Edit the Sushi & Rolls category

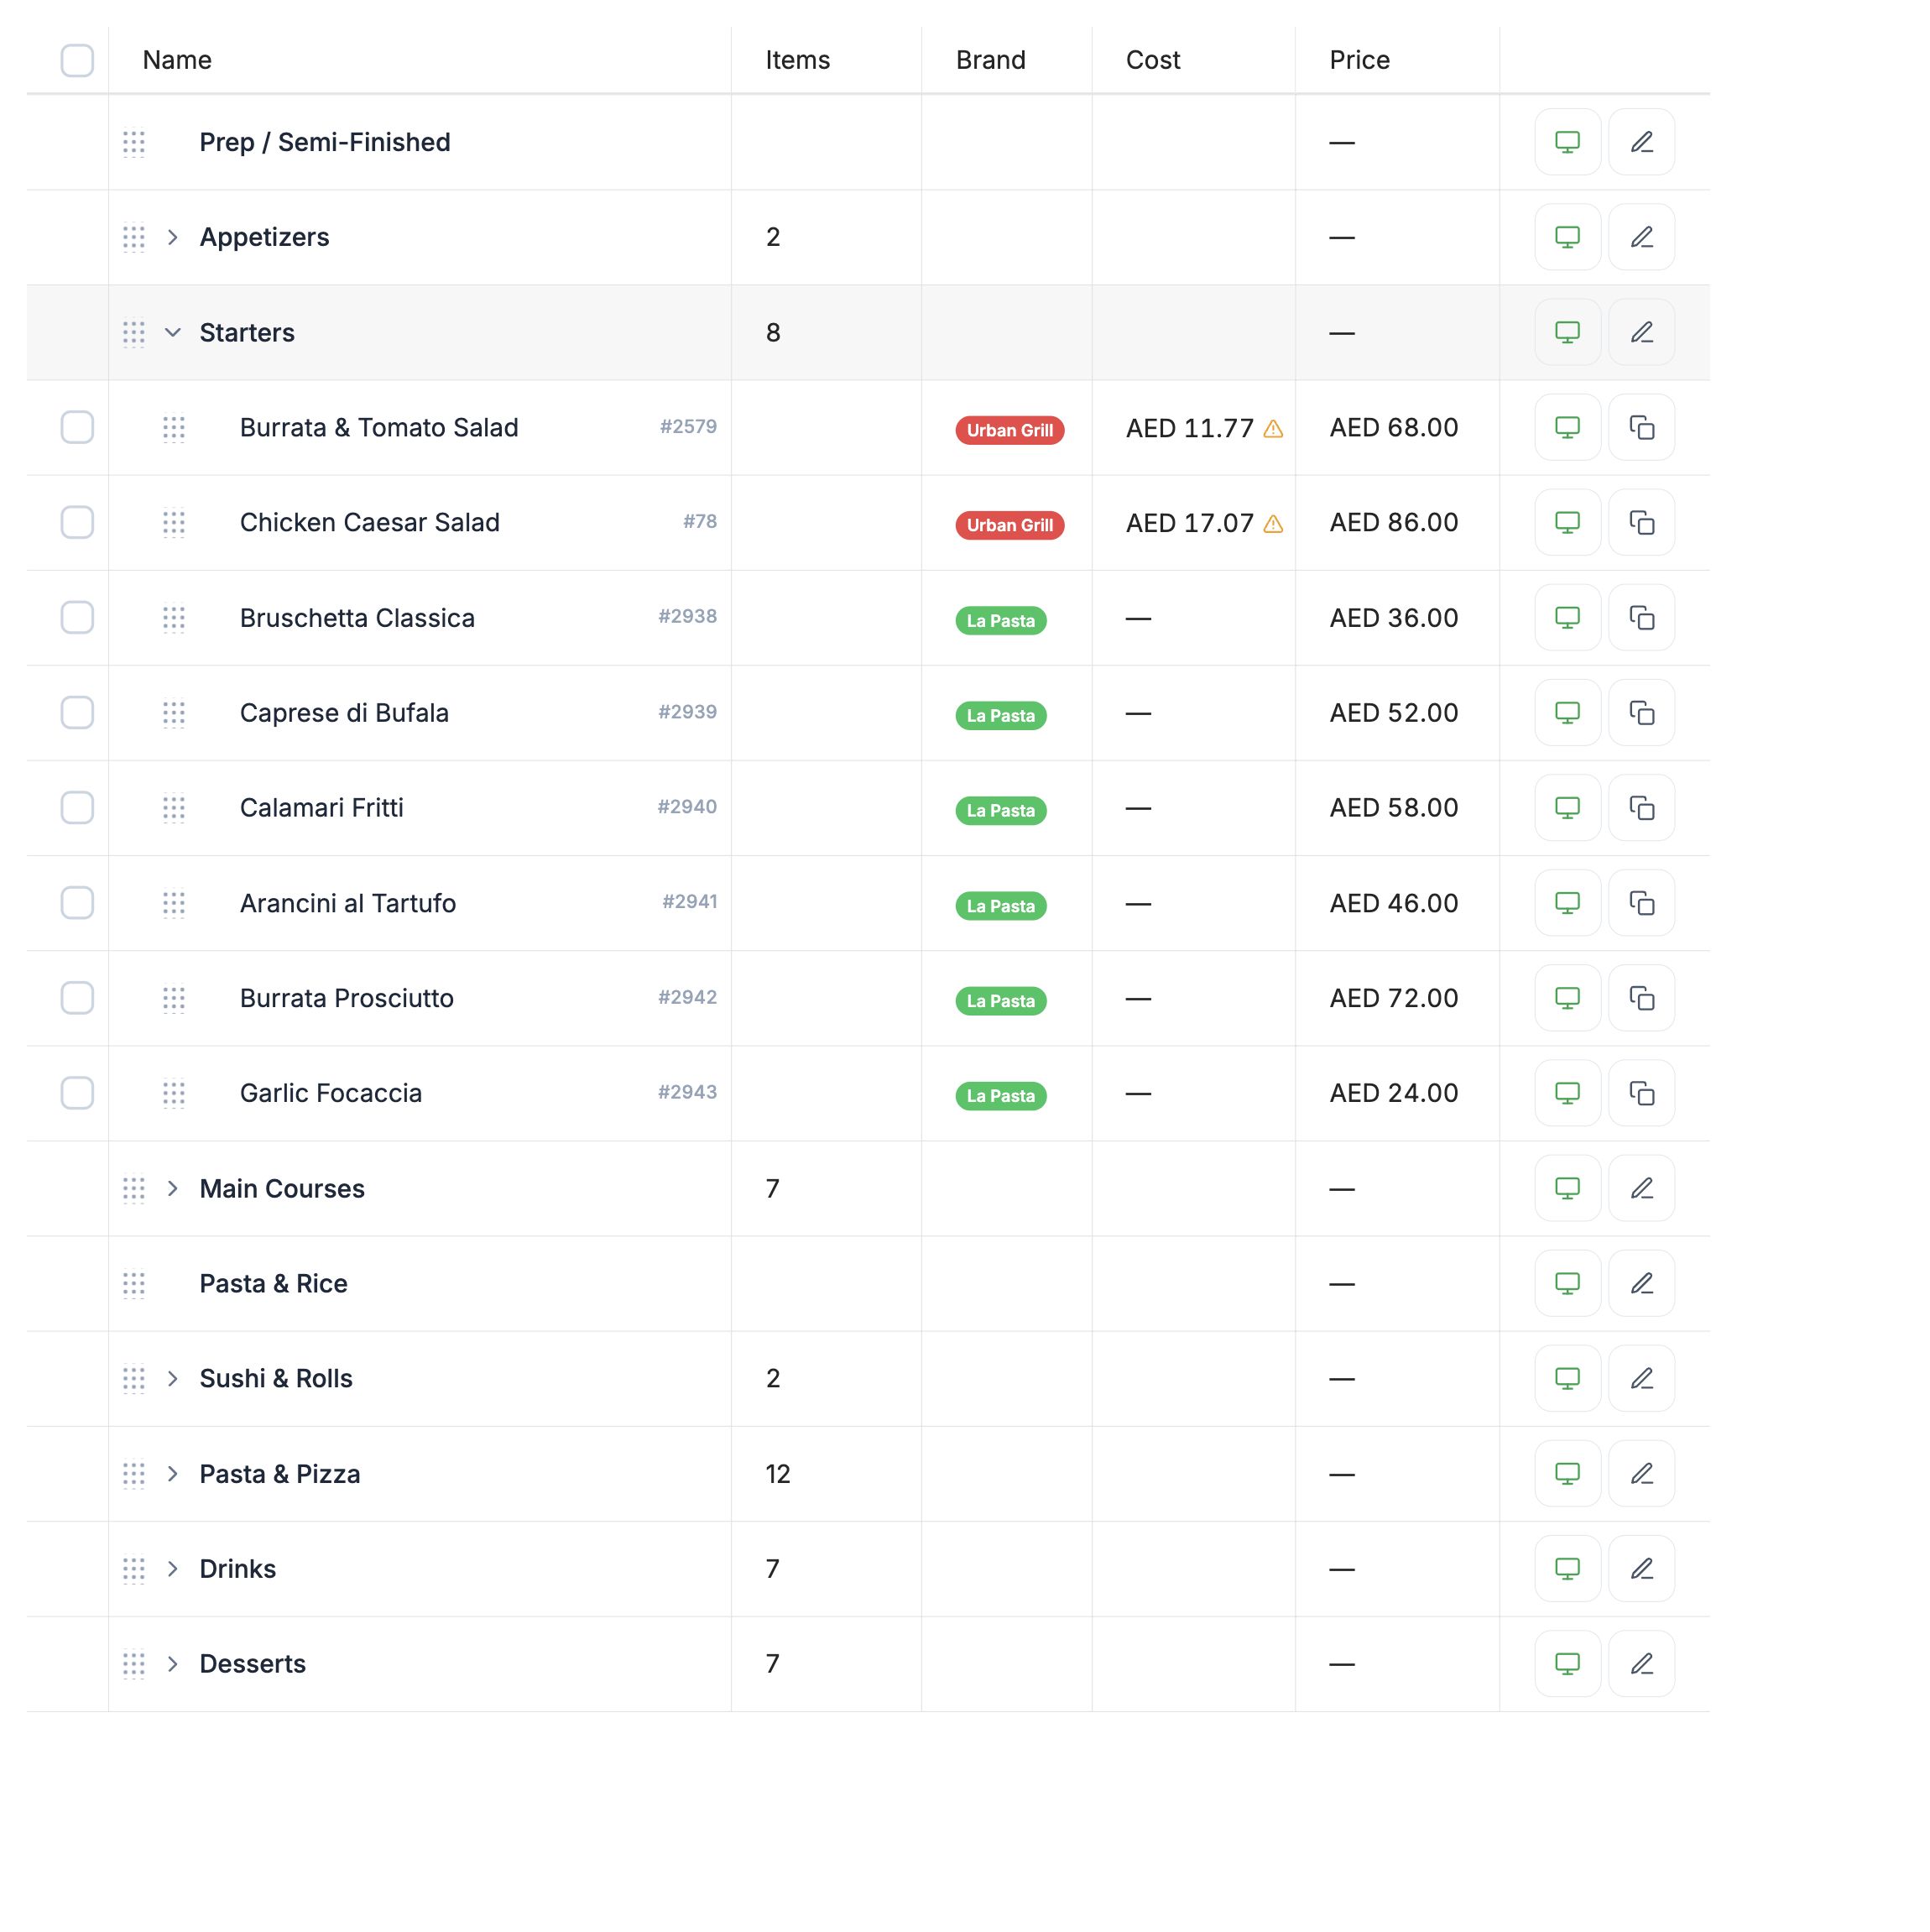coord(1641,1378)
